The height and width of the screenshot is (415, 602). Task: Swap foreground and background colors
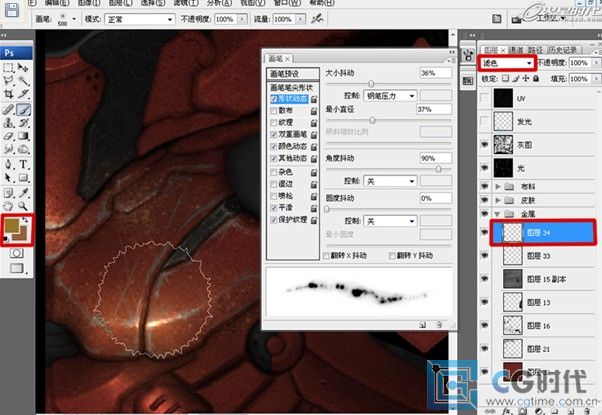coord(25,220)
